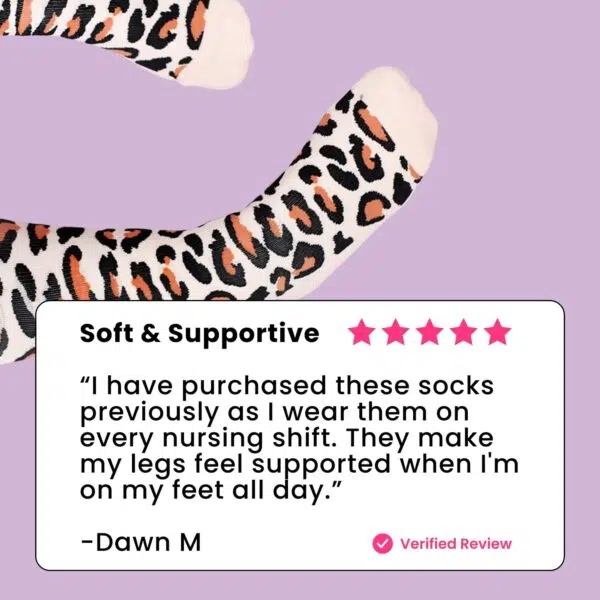Click the pink verified checkmark badge
The image size is (600, 600).
(382, 543)
